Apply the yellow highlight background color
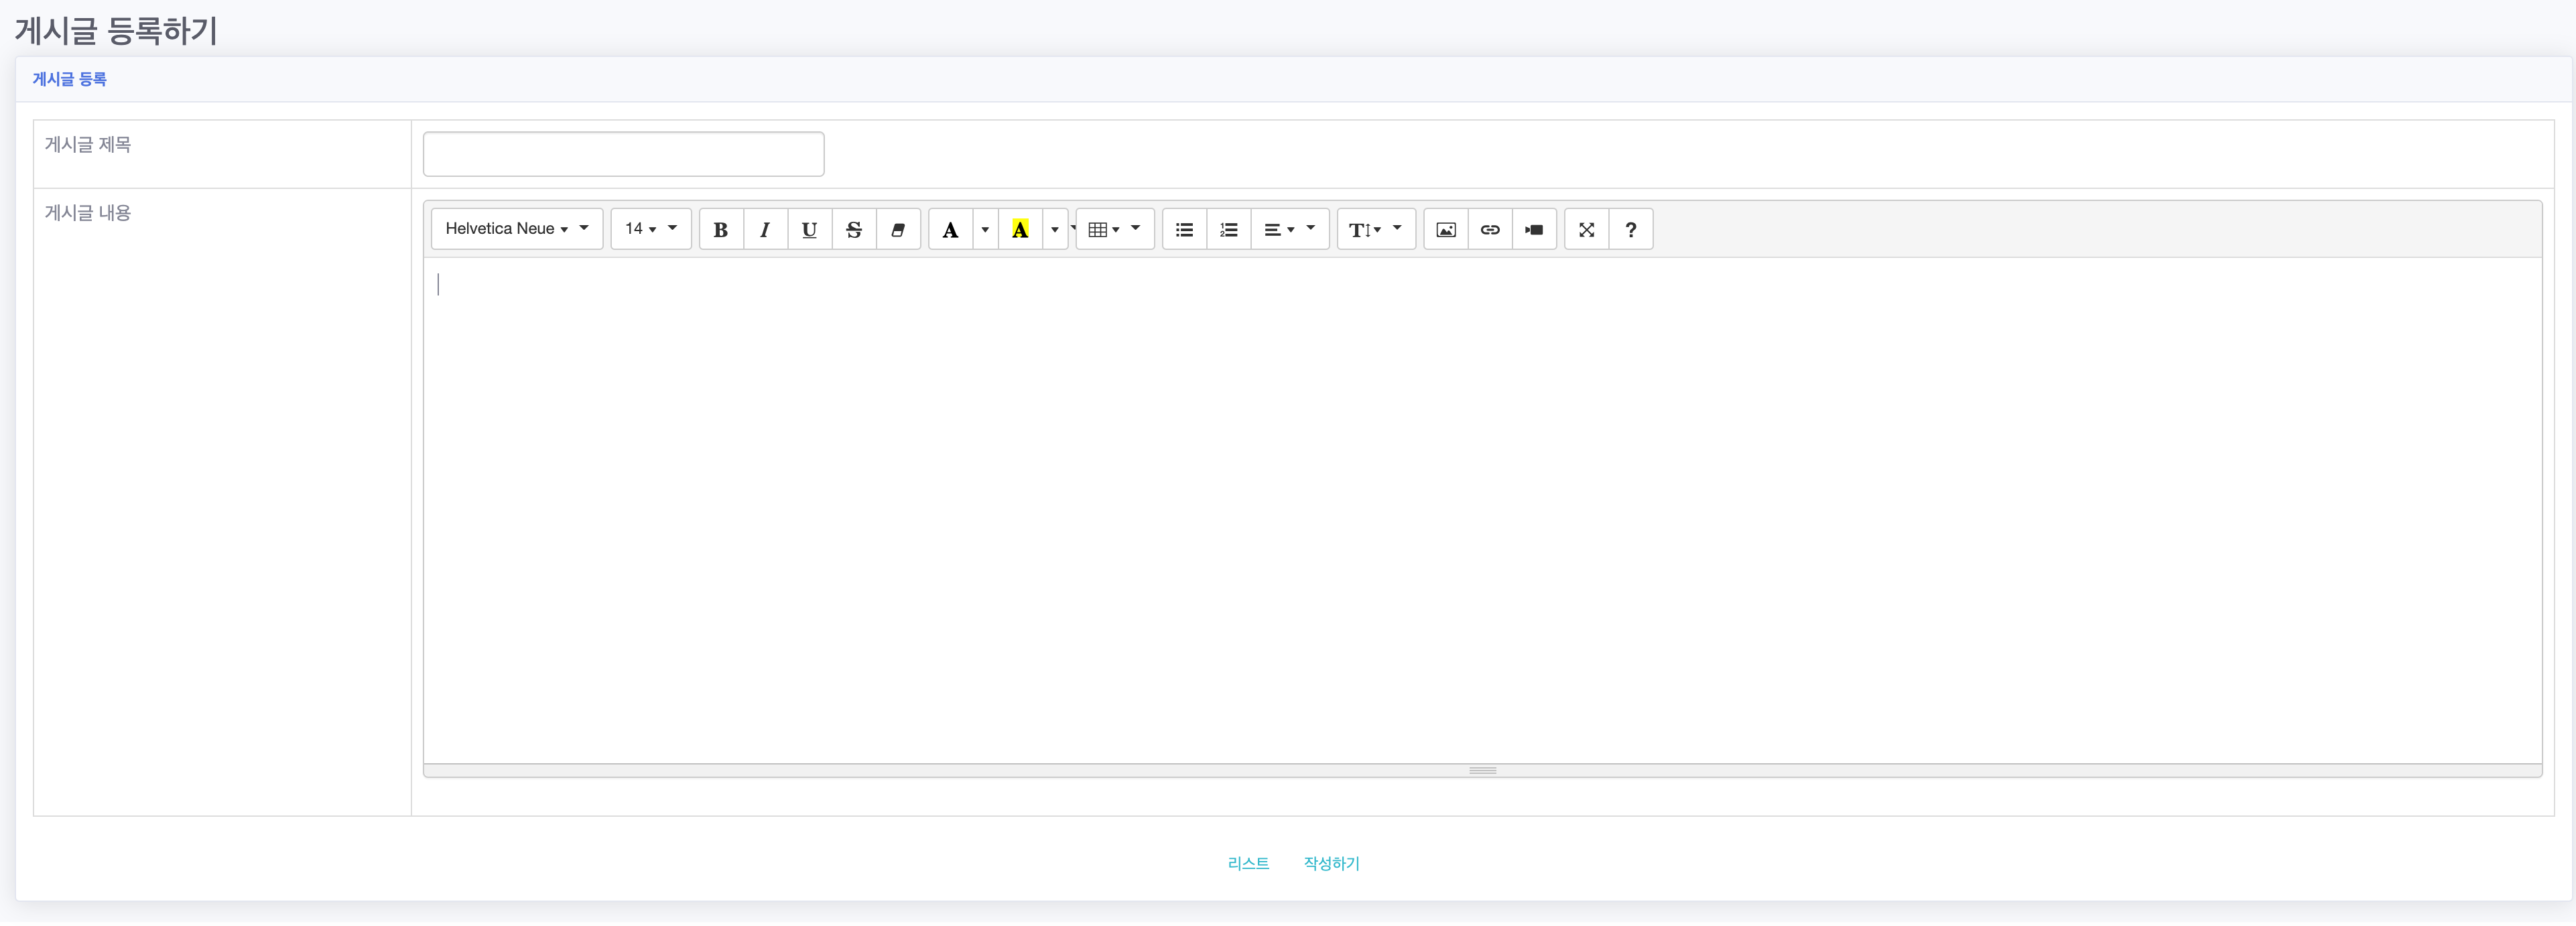The height and width of the screenshot is (926, 2576). (x=1020, y=230)
